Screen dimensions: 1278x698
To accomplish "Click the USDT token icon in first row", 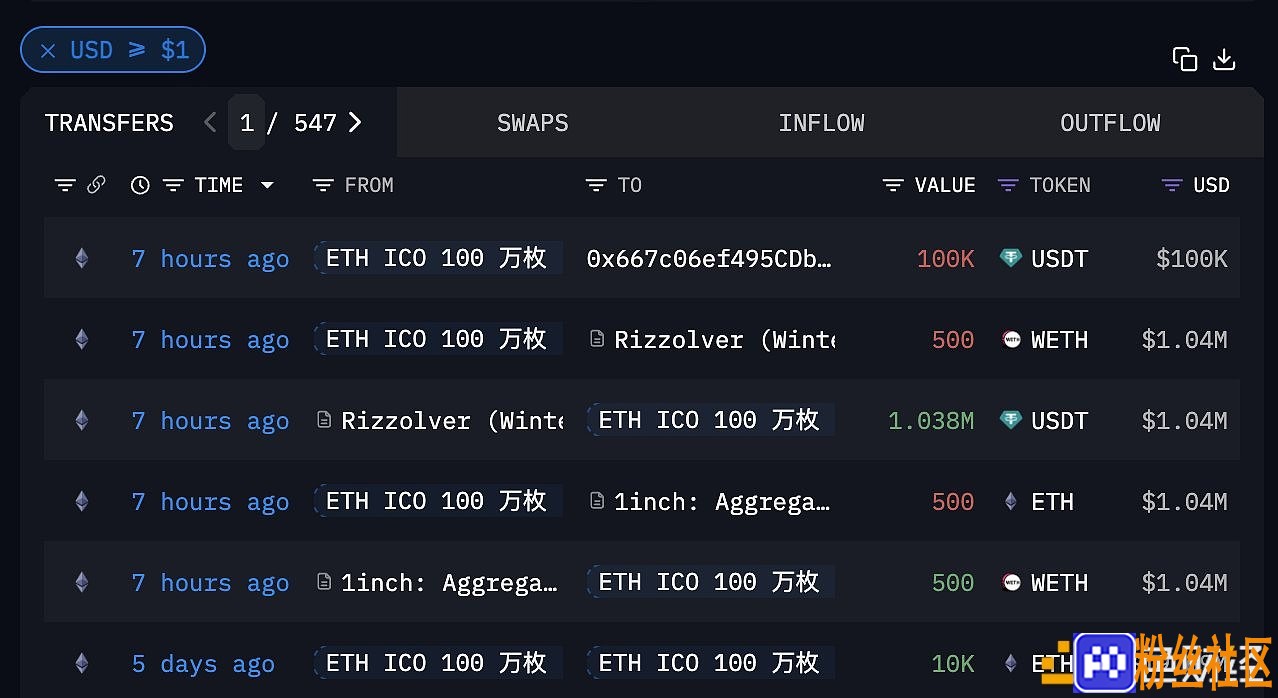I will point(1011,259).
